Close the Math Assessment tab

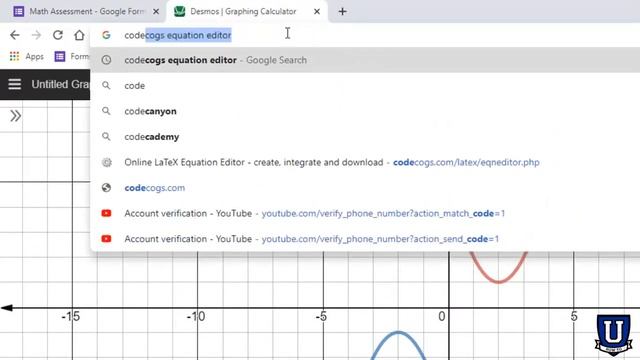(156, 12)
